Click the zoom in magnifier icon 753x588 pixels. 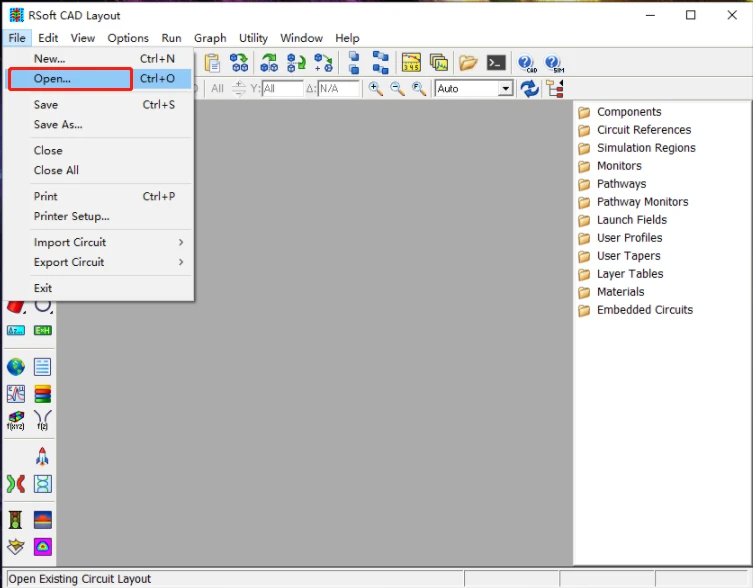tap(375, 89)
